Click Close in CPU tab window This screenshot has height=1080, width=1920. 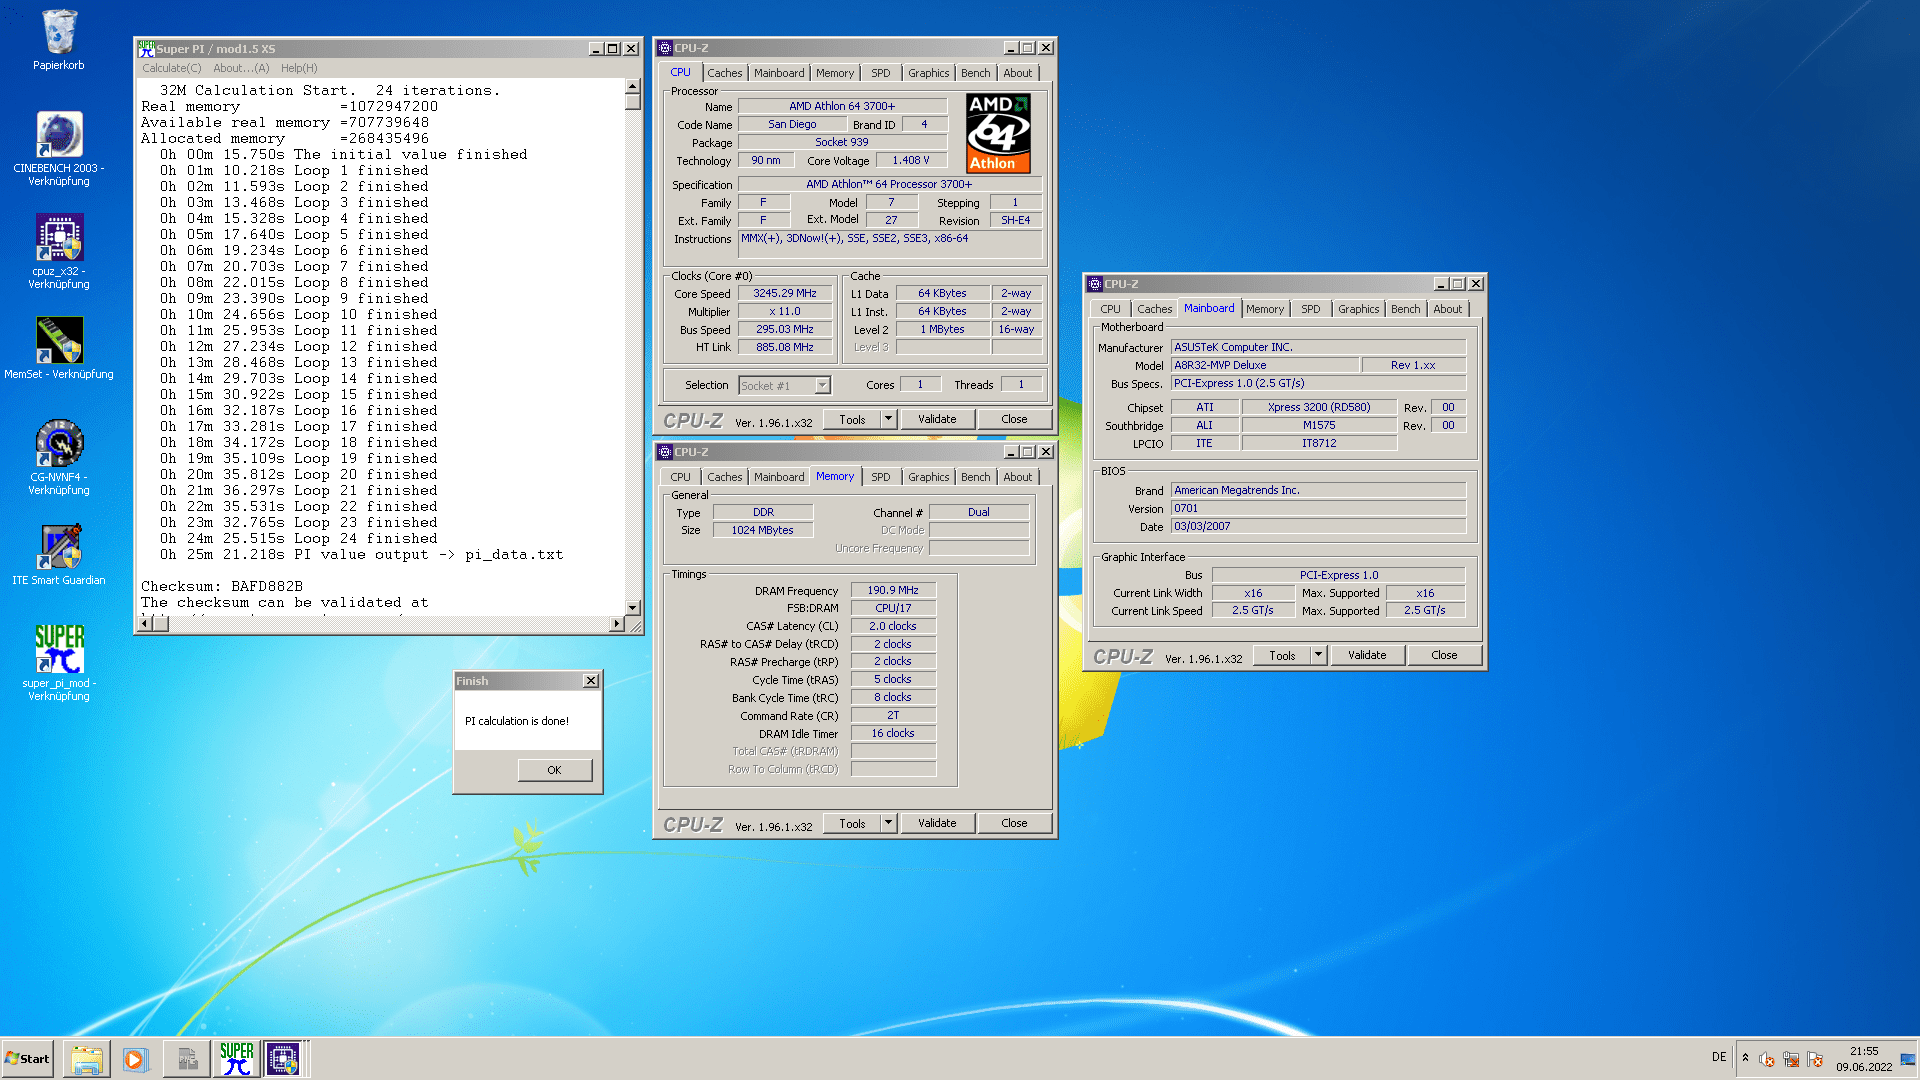(x=1014, y=420)
